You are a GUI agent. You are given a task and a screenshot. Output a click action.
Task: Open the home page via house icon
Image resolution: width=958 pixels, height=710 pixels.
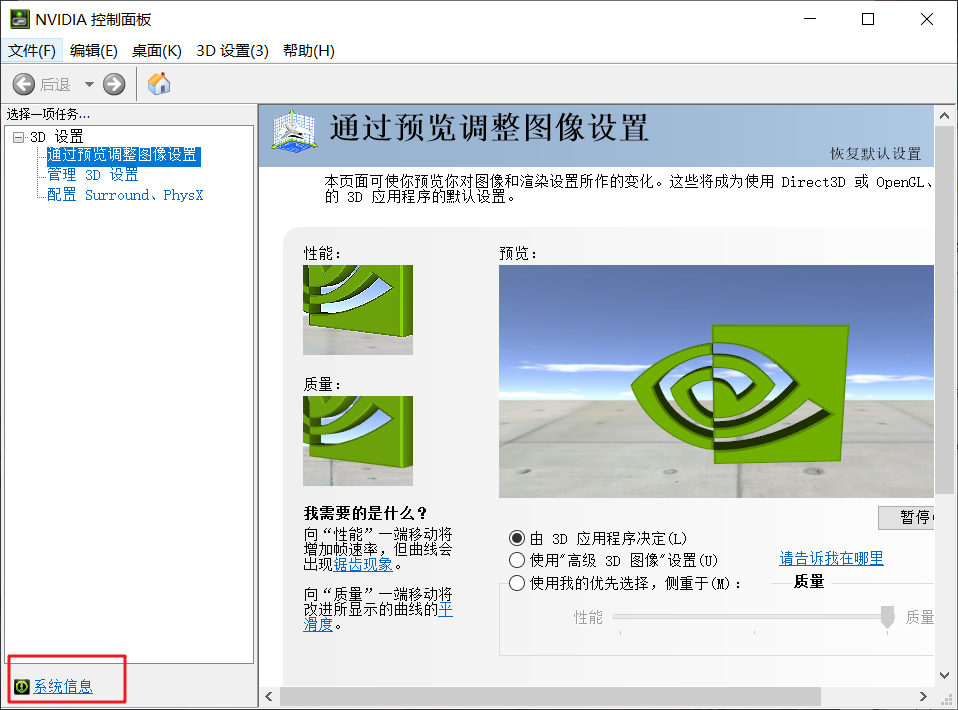[158, 84]
